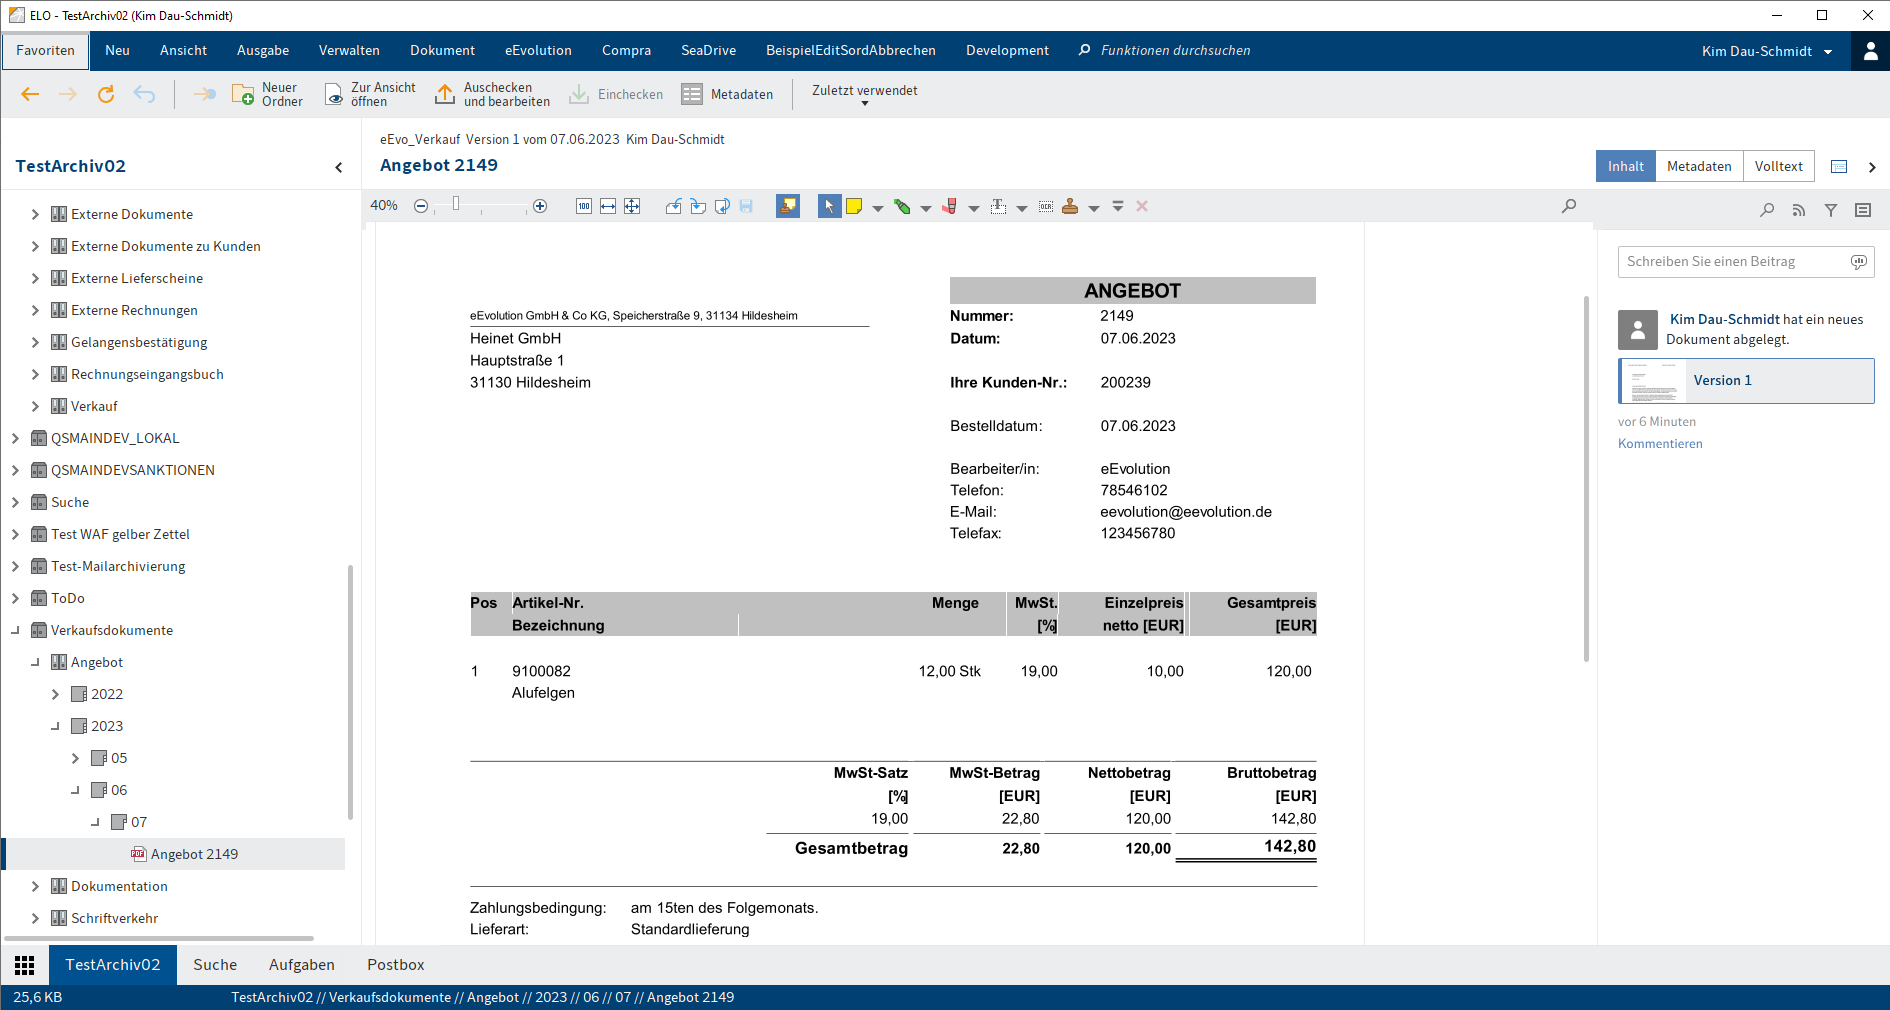Subscribe to the feed via RSS icon

point(1799,210)
